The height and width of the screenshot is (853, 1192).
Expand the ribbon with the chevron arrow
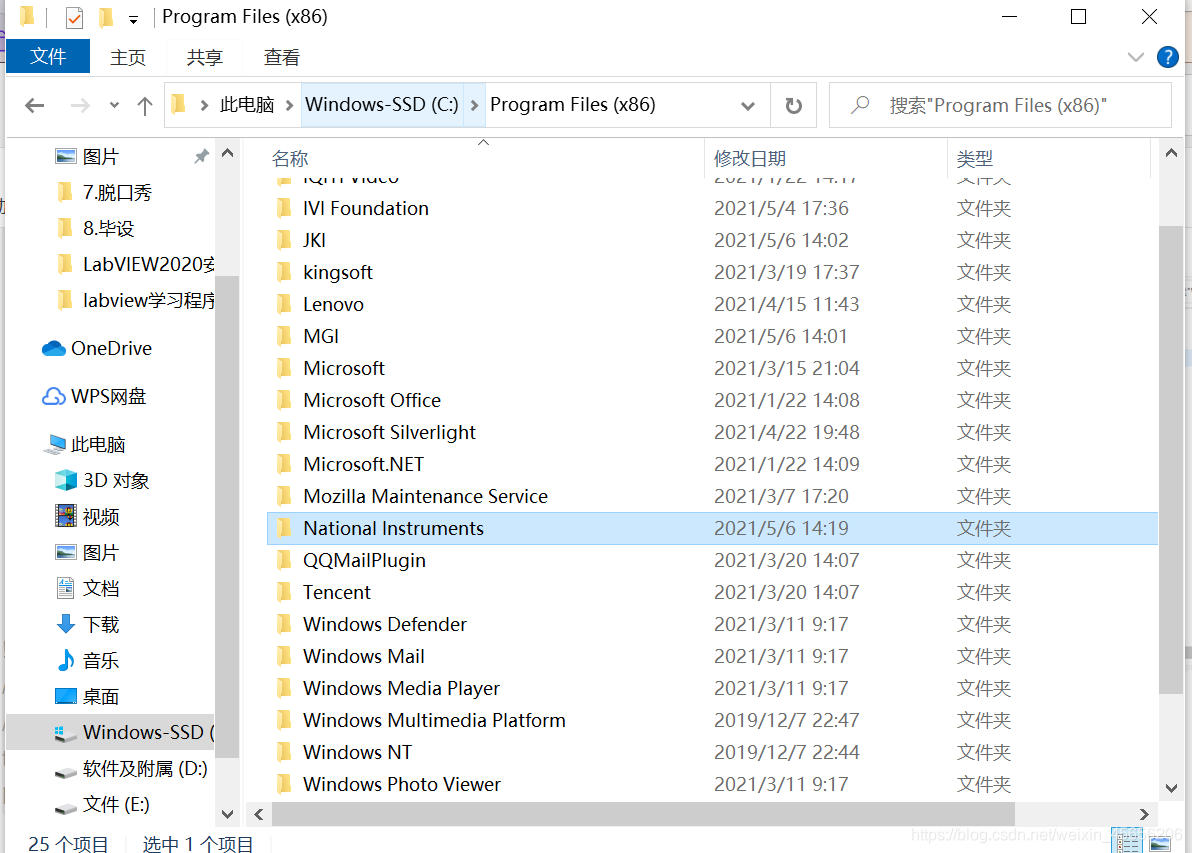point(1136,57)
